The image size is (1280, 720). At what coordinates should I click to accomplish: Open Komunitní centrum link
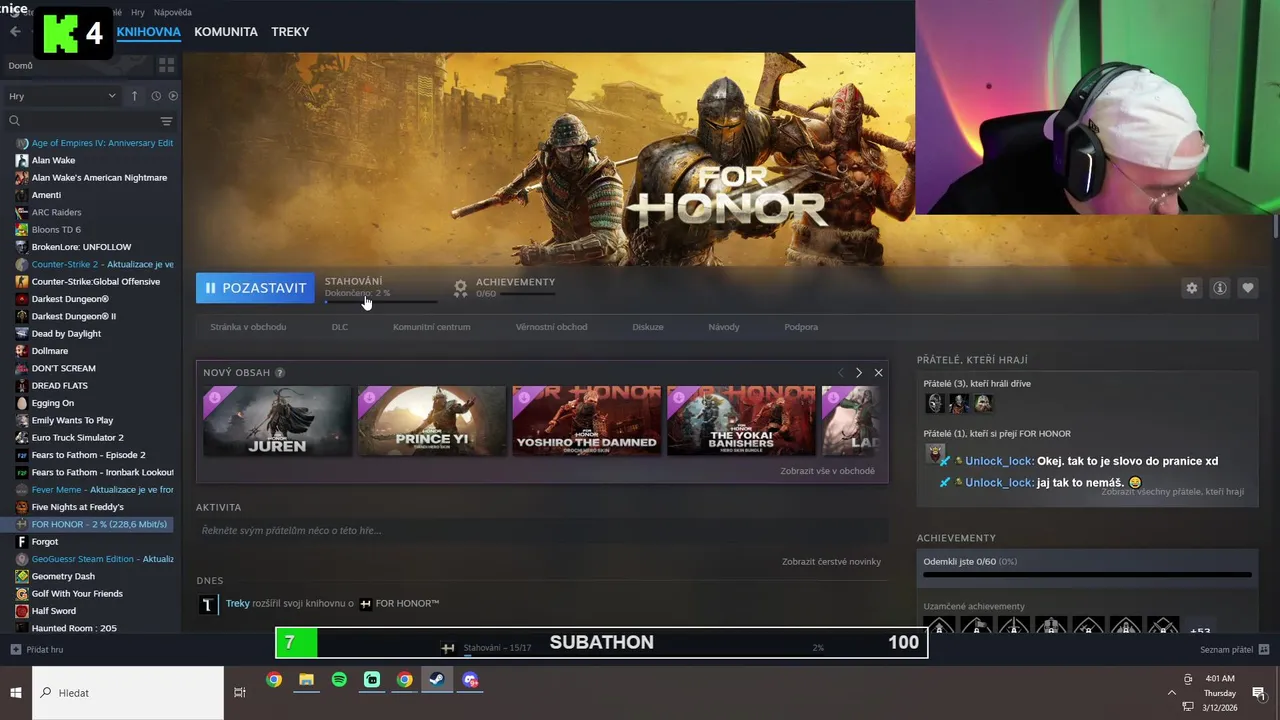click(431, 327)
